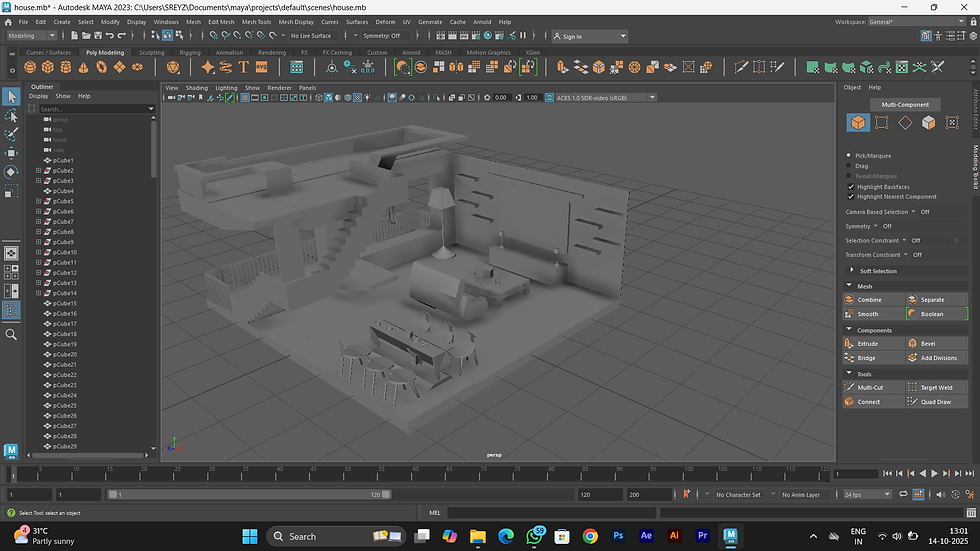The height and width of the screenshot is (551, 980).
Task: Activate the Scale tool in toolbox
Action: point(11,191)
